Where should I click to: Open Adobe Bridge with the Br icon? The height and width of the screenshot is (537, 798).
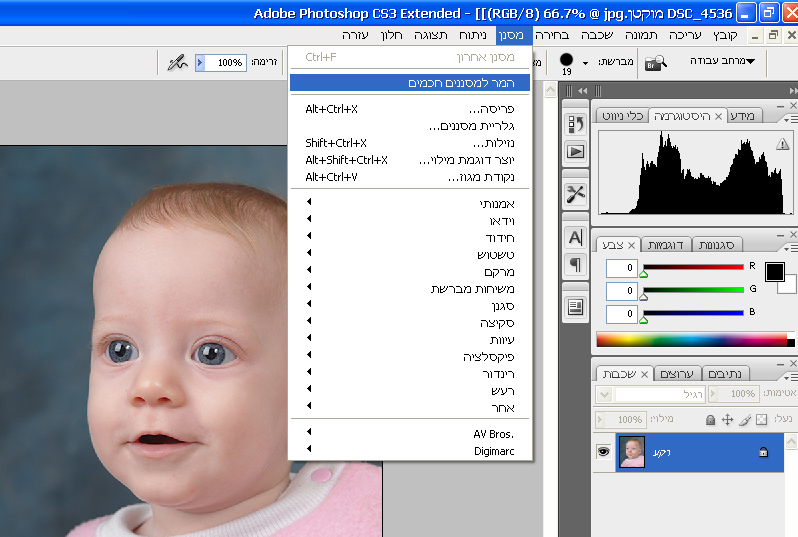655,62
